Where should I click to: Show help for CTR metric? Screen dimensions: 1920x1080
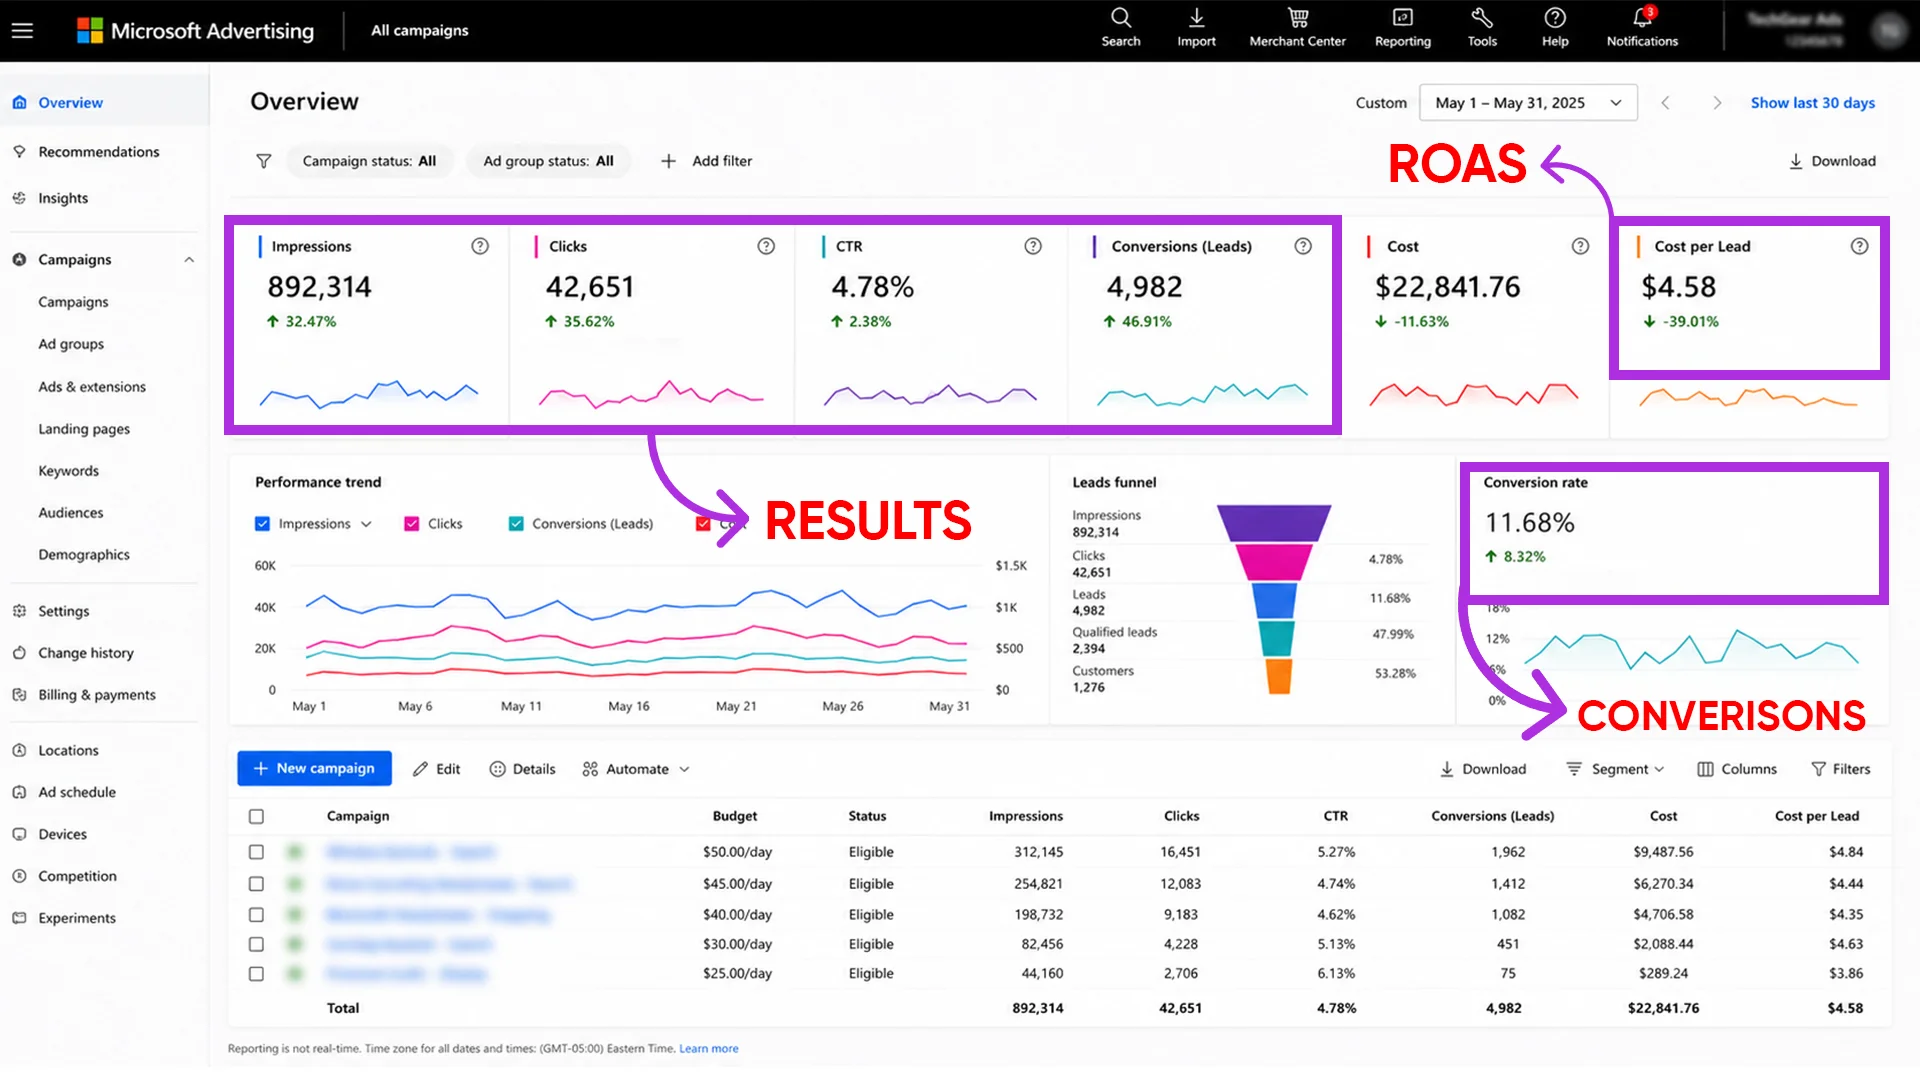coord(1033,246)
